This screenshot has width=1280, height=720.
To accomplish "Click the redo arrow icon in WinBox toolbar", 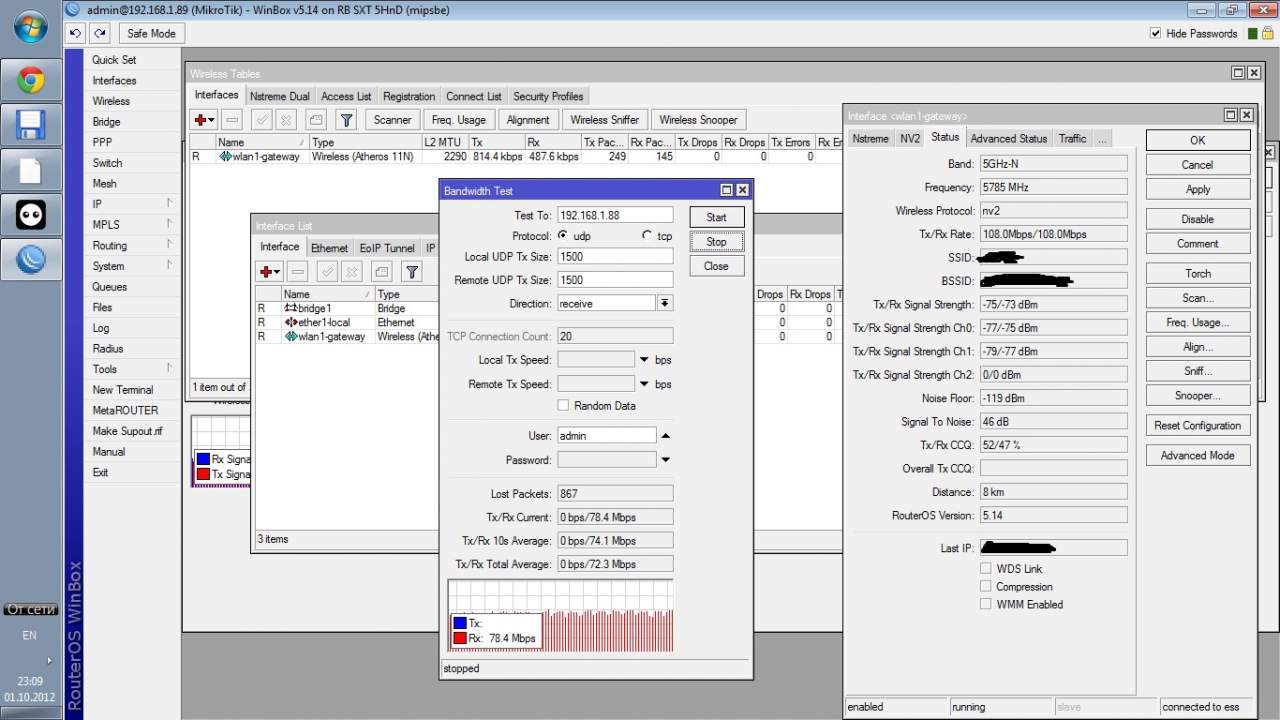I will pyautogui.click(x=99, y=33).
